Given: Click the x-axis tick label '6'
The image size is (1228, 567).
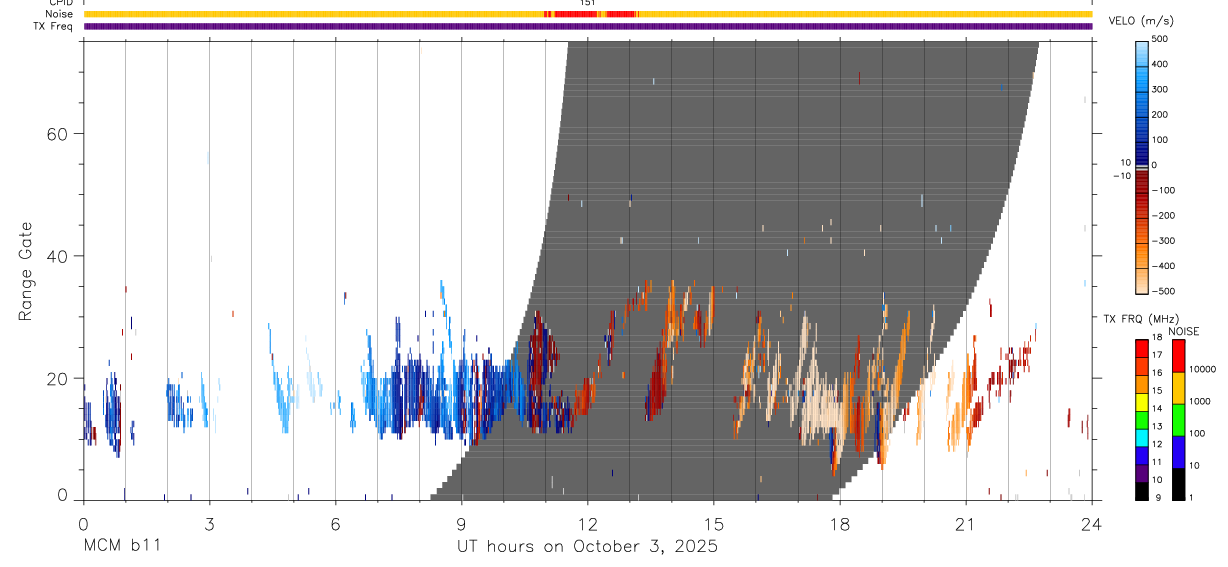Looking at the screenshot, I should 335,524.
